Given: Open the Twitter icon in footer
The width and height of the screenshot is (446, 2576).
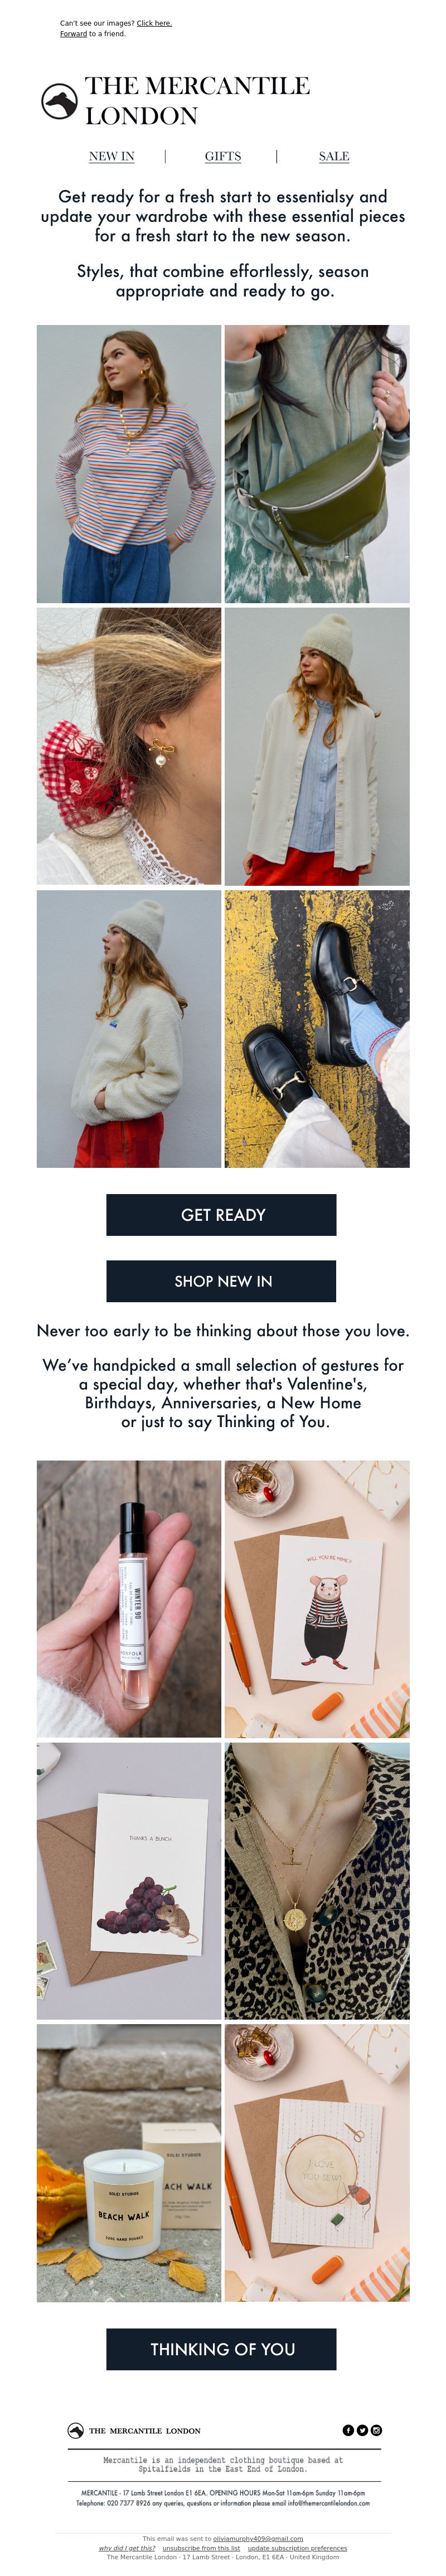Looking at the screenshot, I should (362, 2429).
